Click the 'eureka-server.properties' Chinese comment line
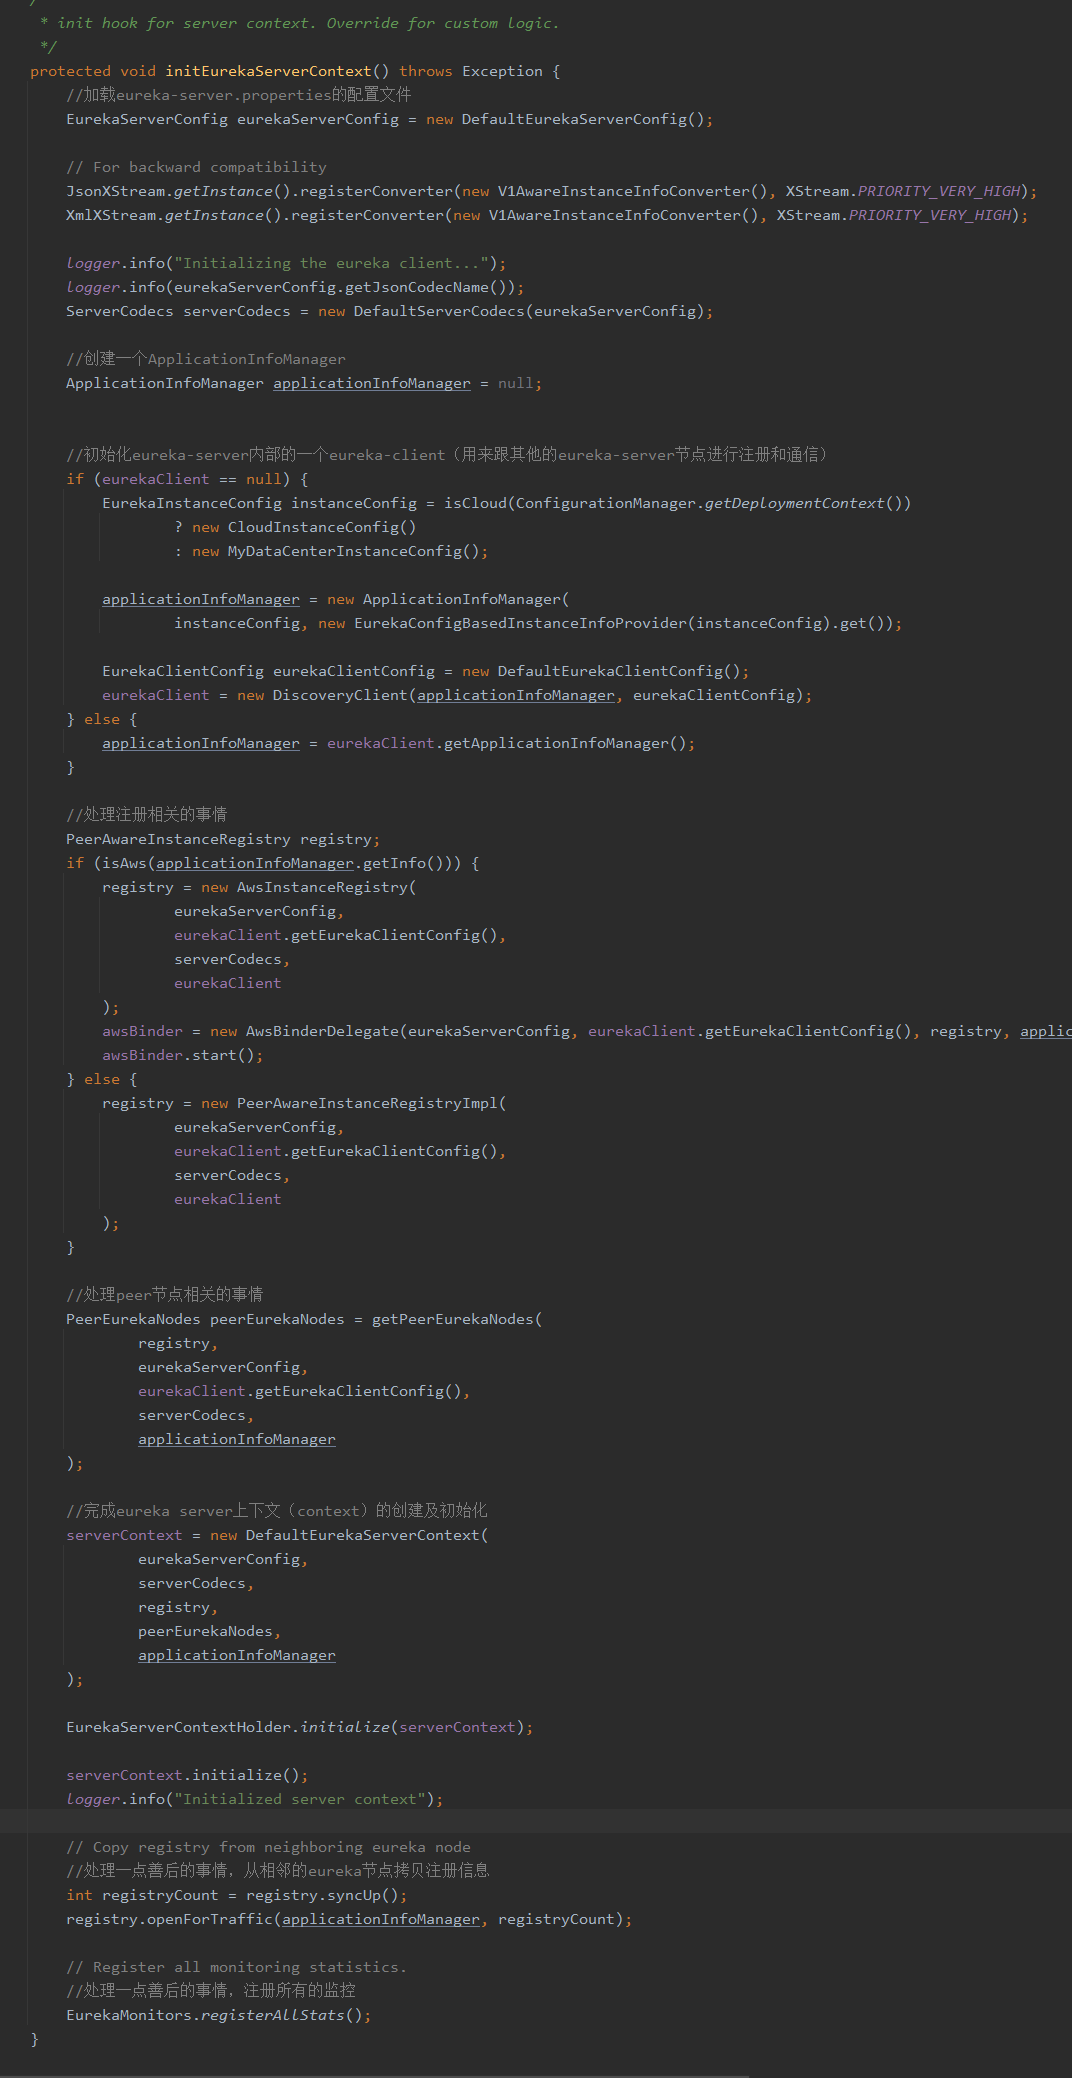The width and height of the screenshot is (1072, 2078). (238, 95)
